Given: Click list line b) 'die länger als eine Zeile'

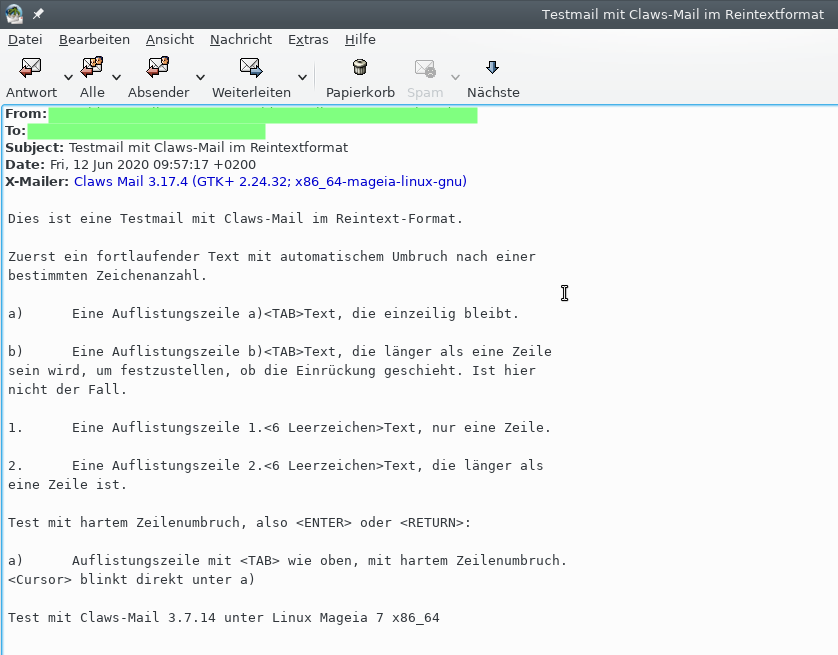Looking at the screenshot, I should tap(280, 352).
